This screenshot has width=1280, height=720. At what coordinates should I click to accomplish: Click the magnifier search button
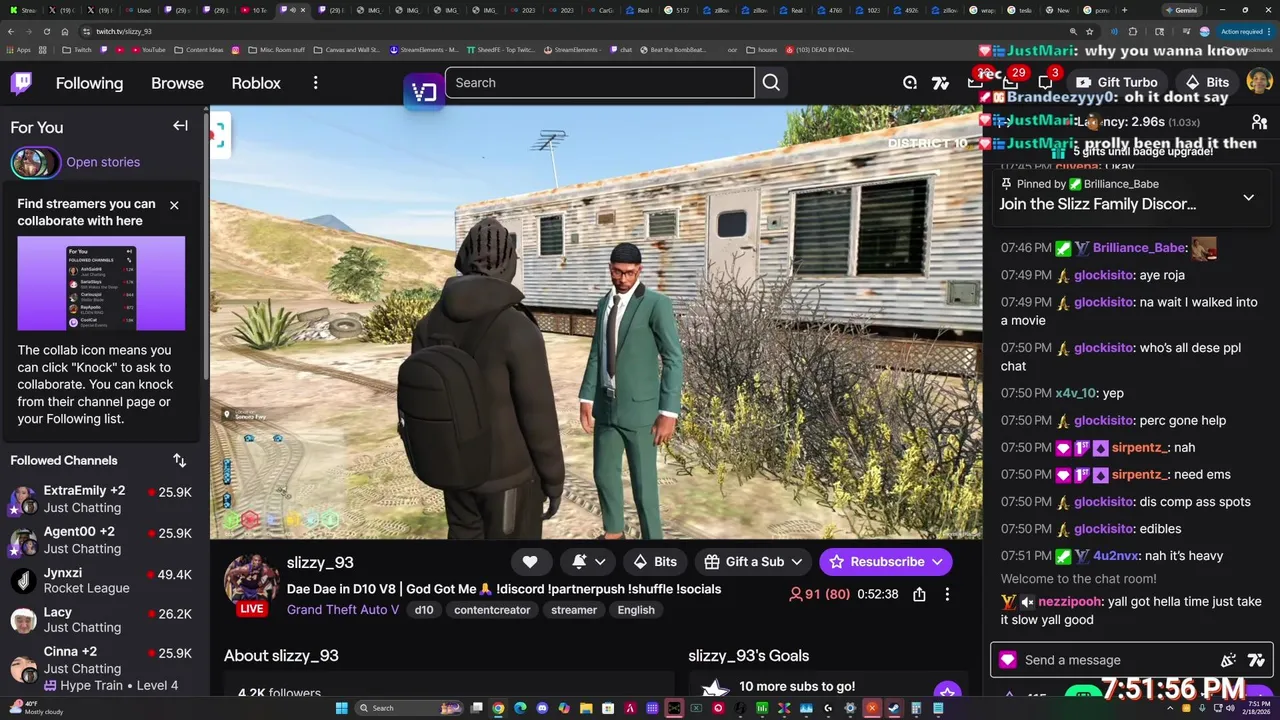pos(771,83)
